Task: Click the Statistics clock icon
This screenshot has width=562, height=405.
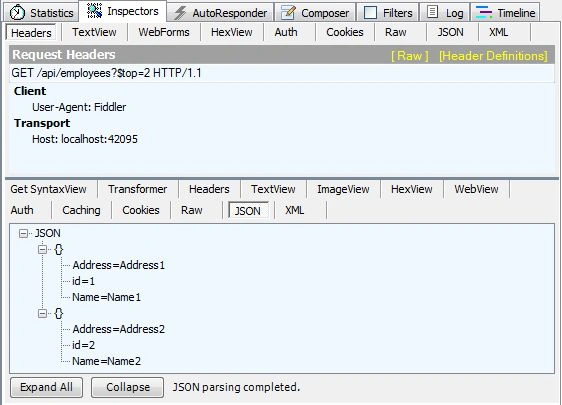Action: click(x=17, y=13)
